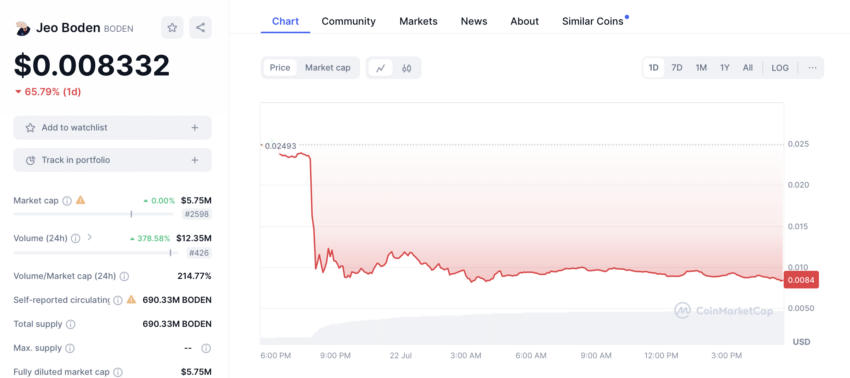Screen dimensions: 850x378
Task: Switch chart to Market cap
Action: 327,68
